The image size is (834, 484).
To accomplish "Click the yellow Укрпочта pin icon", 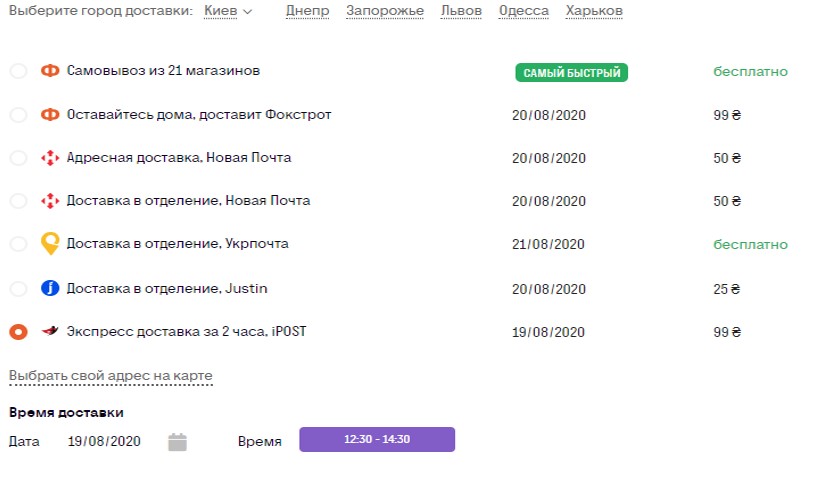I will 50,244.
